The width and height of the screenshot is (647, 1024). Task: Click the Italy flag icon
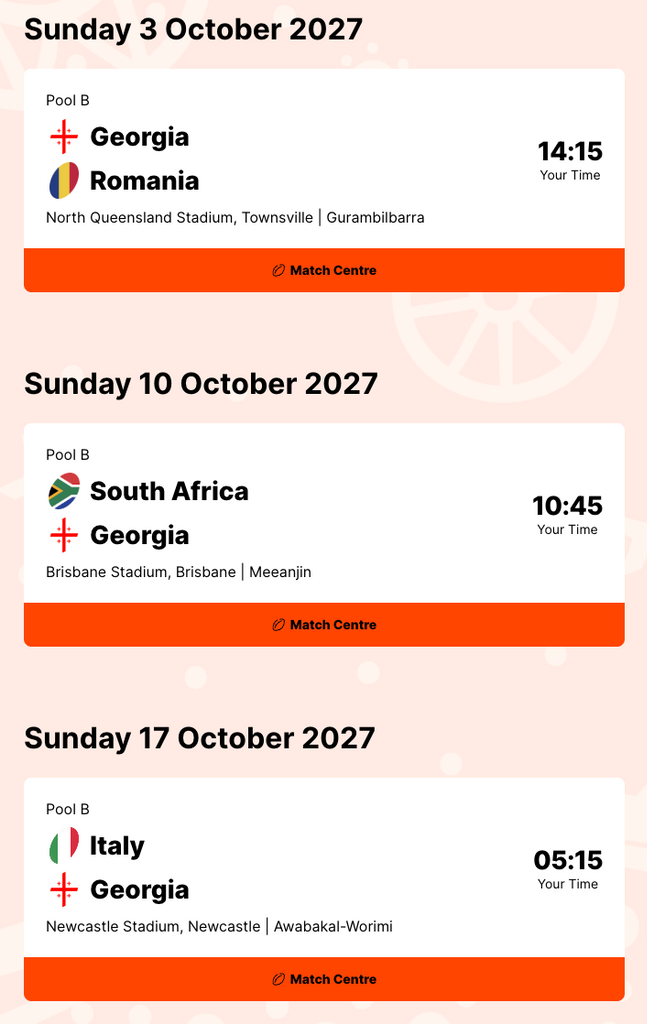(x=64, y=846)
